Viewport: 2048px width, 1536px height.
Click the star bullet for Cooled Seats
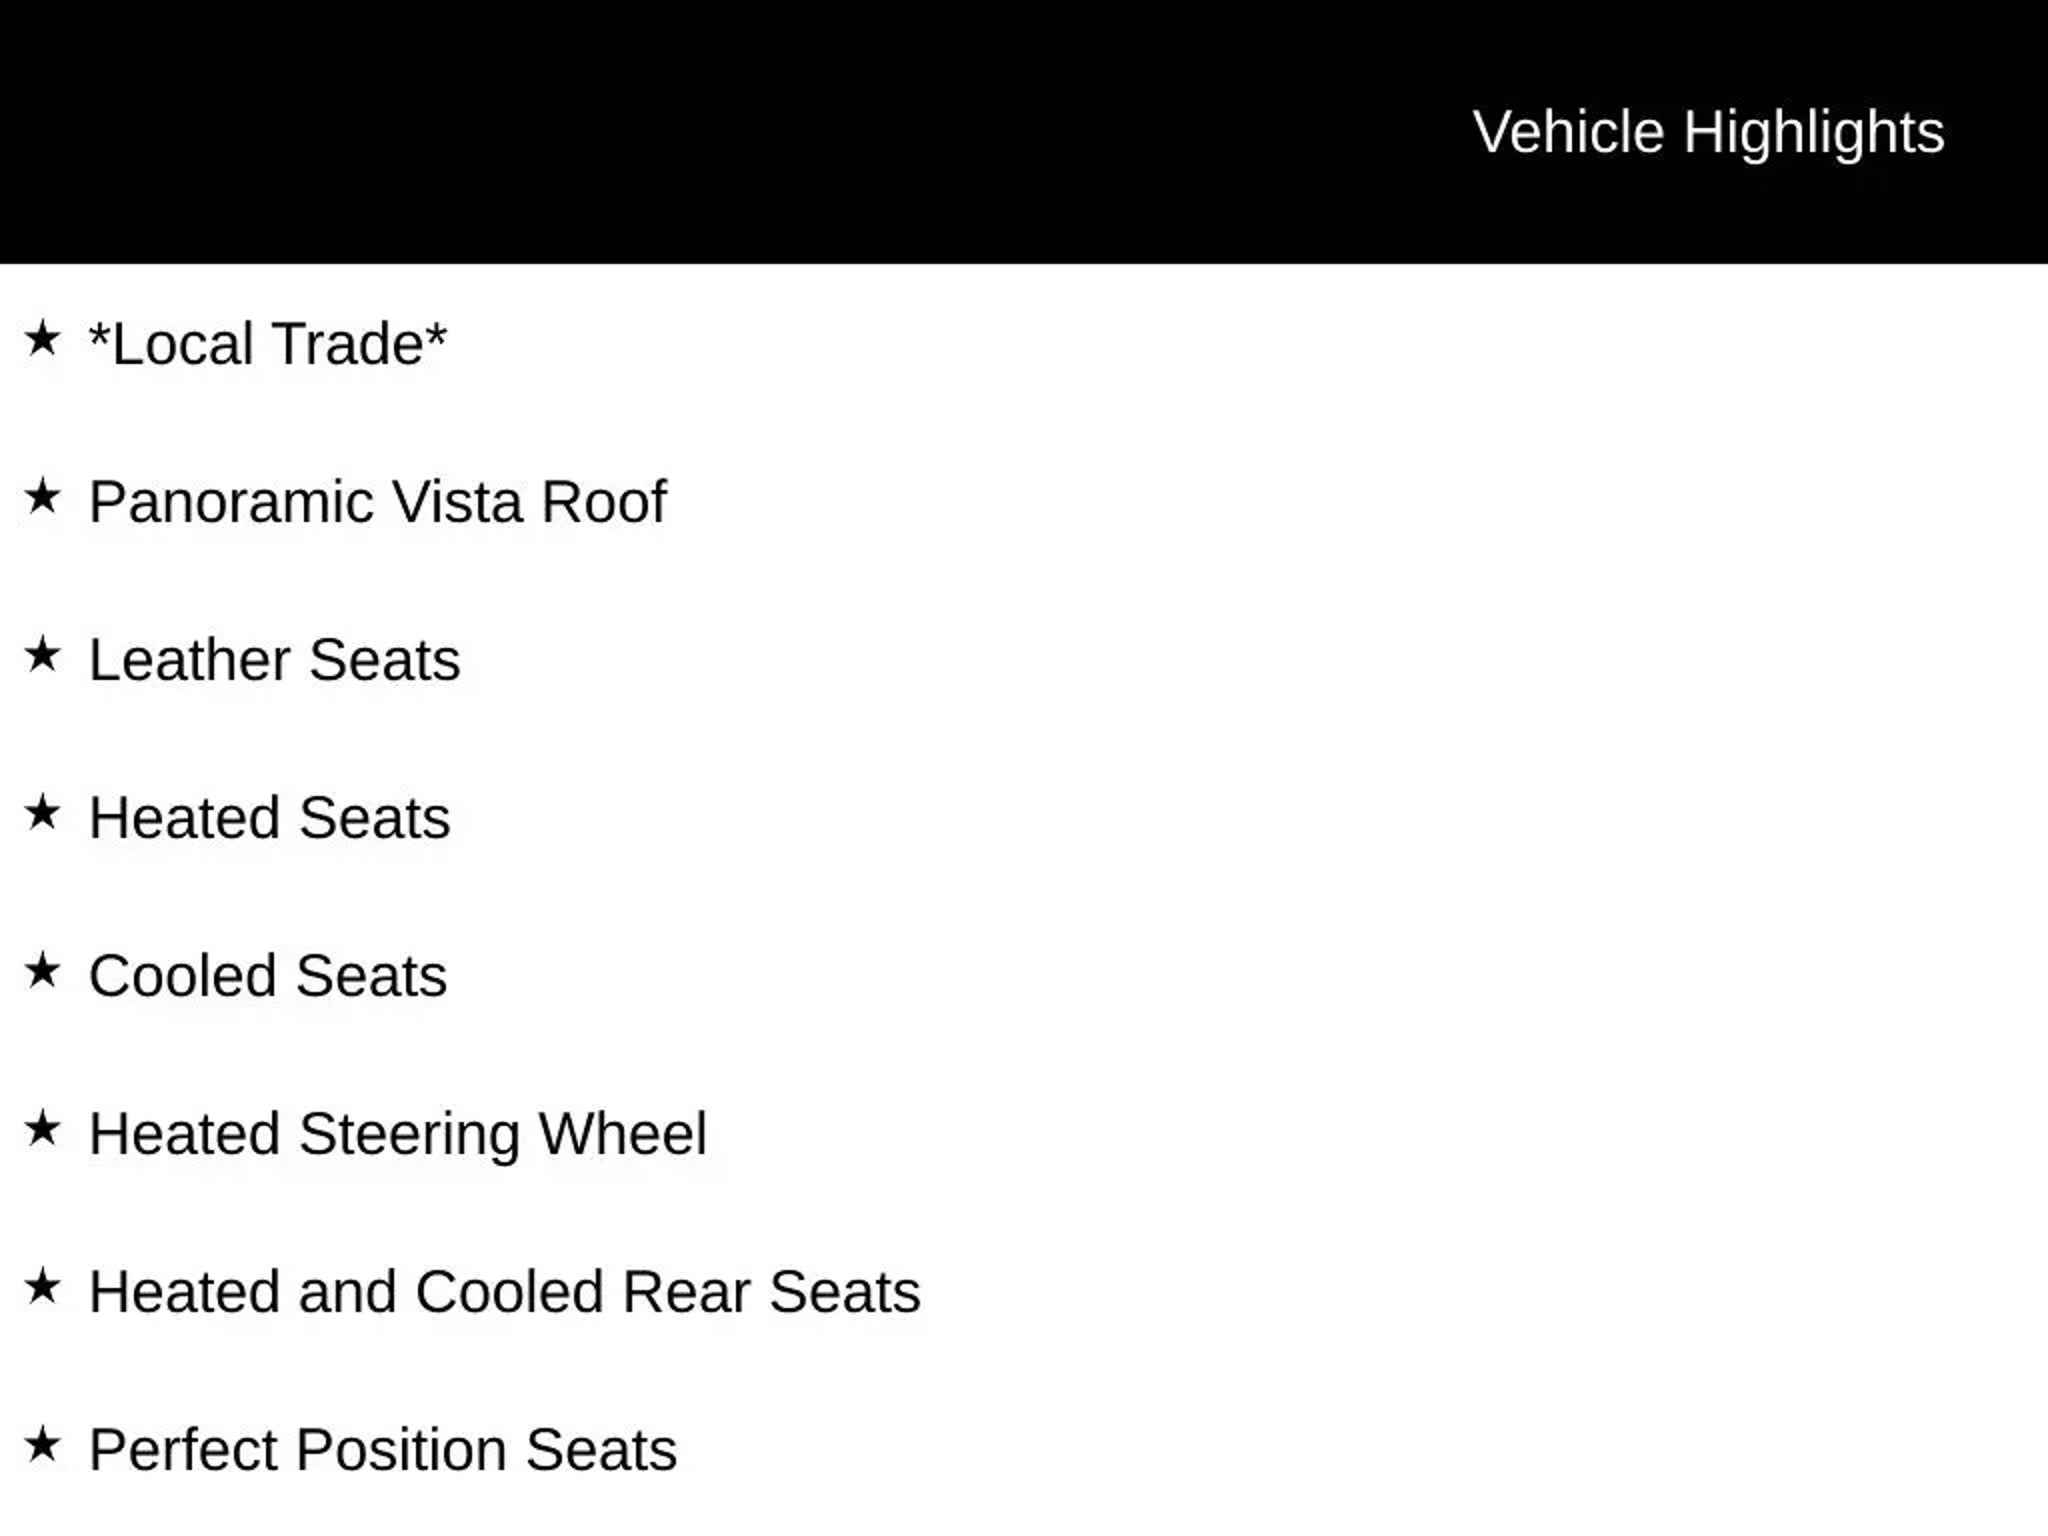(x=42, y=971)
